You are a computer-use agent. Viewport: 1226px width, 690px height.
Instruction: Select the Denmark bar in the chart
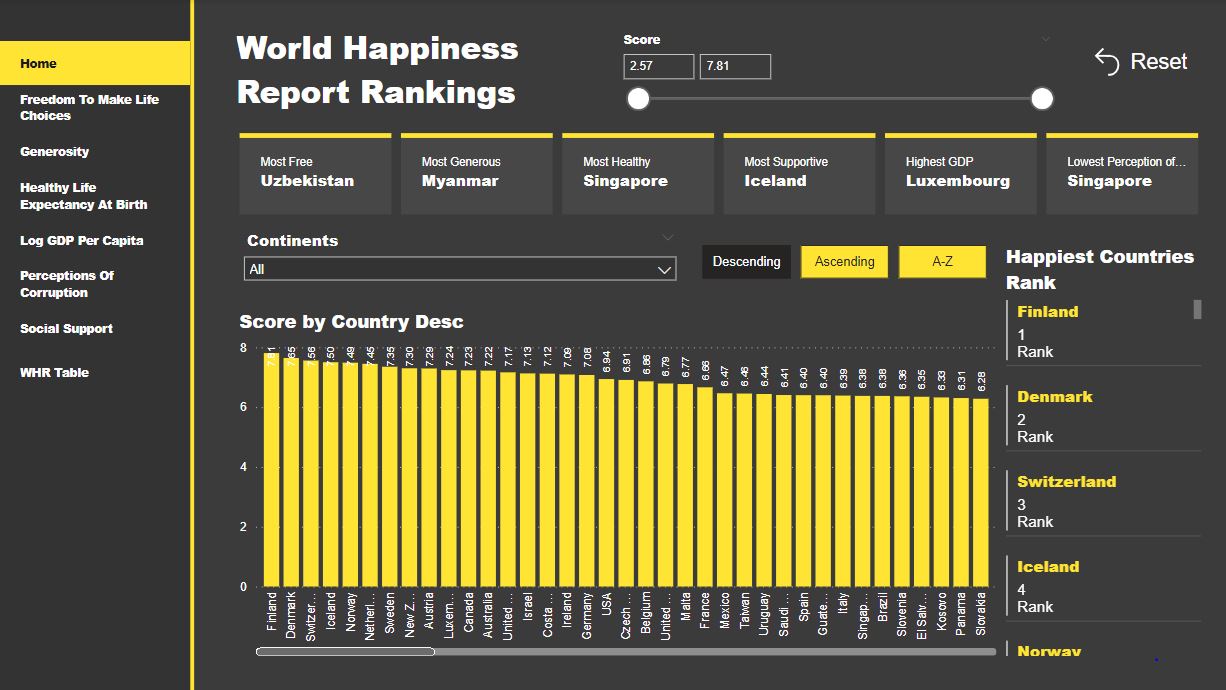pyautogui.click(x=291, y=473)
